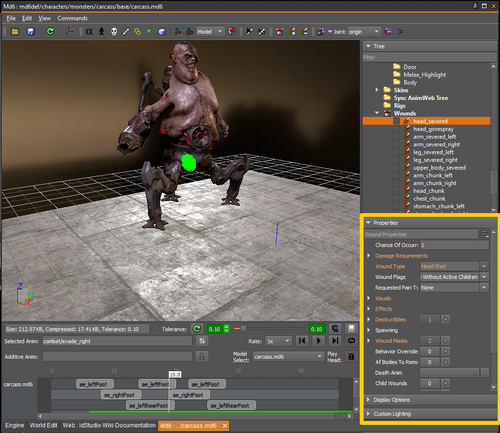Click the arrow icon at toolbar end
This screenshot has height=433, width=500.
[x=401, y=32]
